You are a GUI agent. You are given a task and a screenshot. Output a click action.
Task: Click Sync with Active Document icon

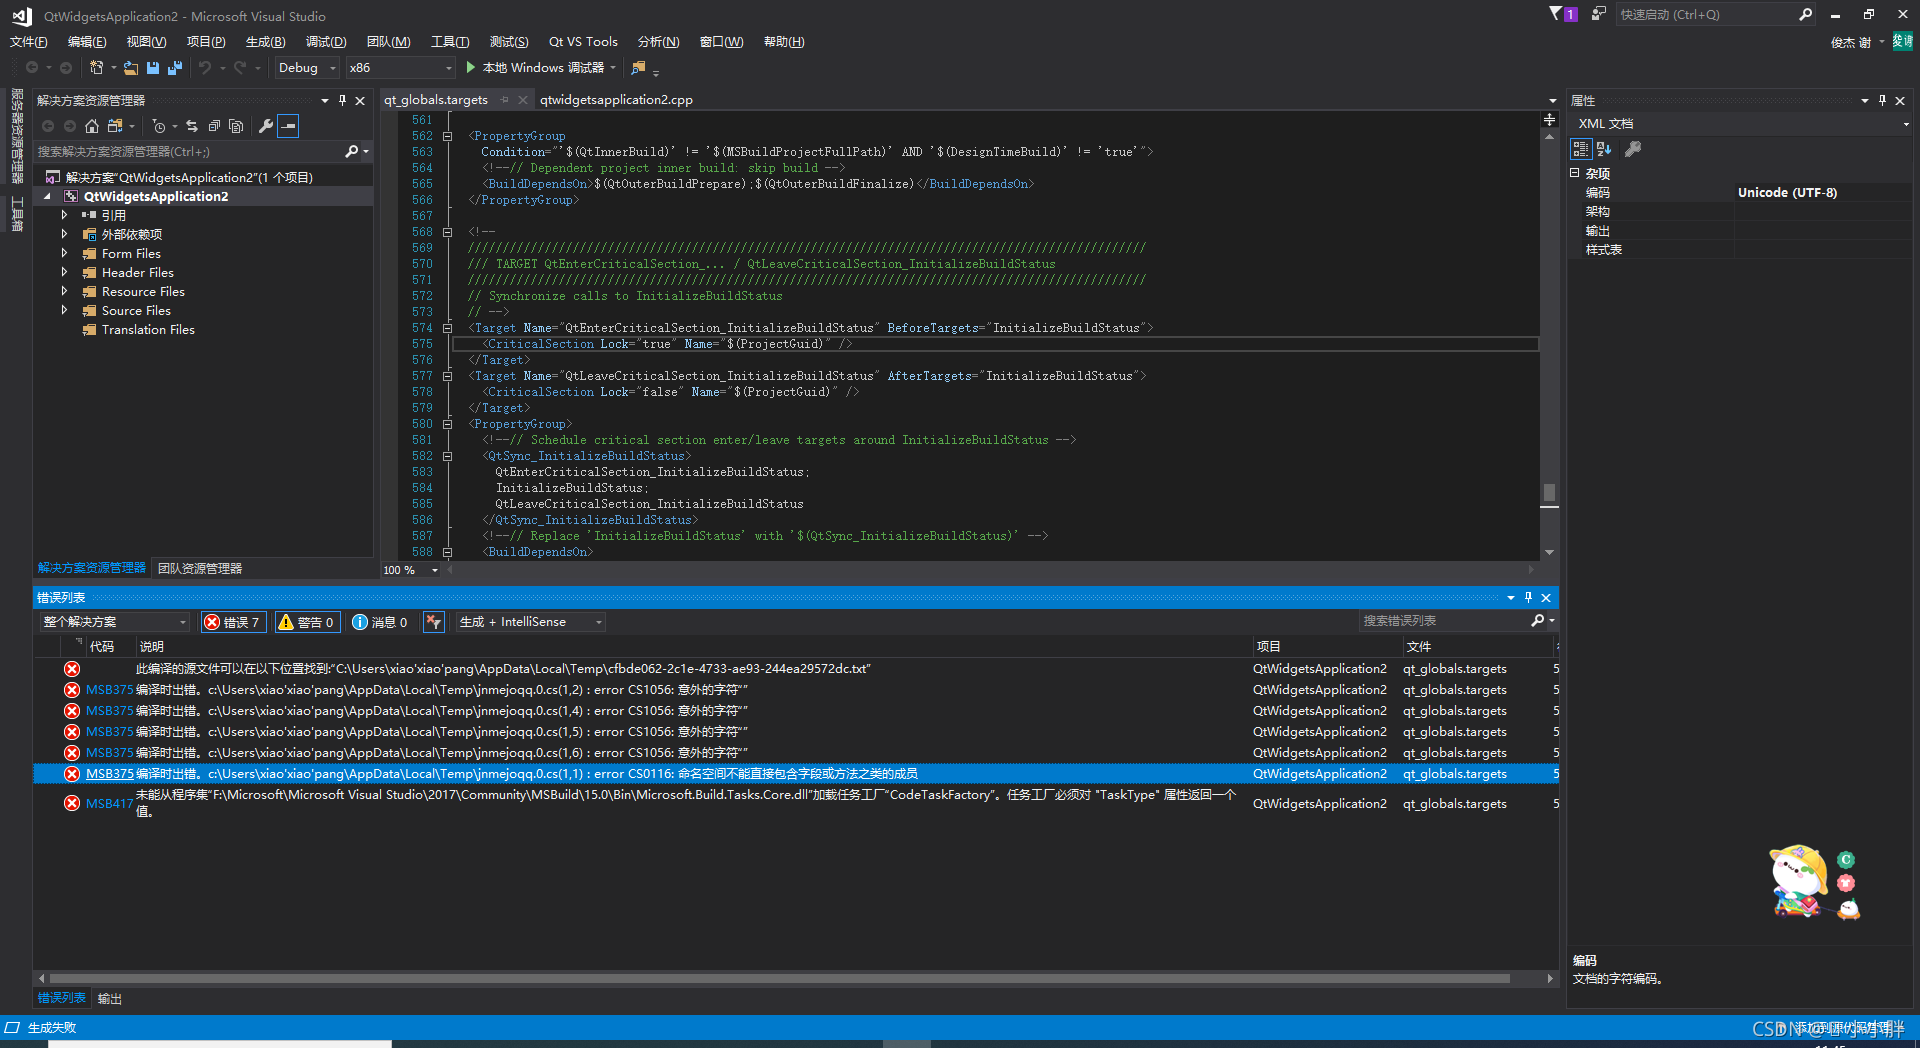(x=192, y=126)
